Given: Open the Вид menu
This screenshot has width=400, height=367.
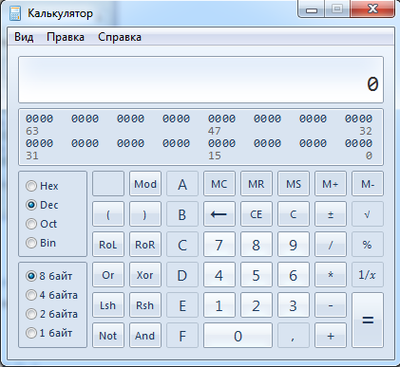Looking at the screenshot, I should pos(24,37).
